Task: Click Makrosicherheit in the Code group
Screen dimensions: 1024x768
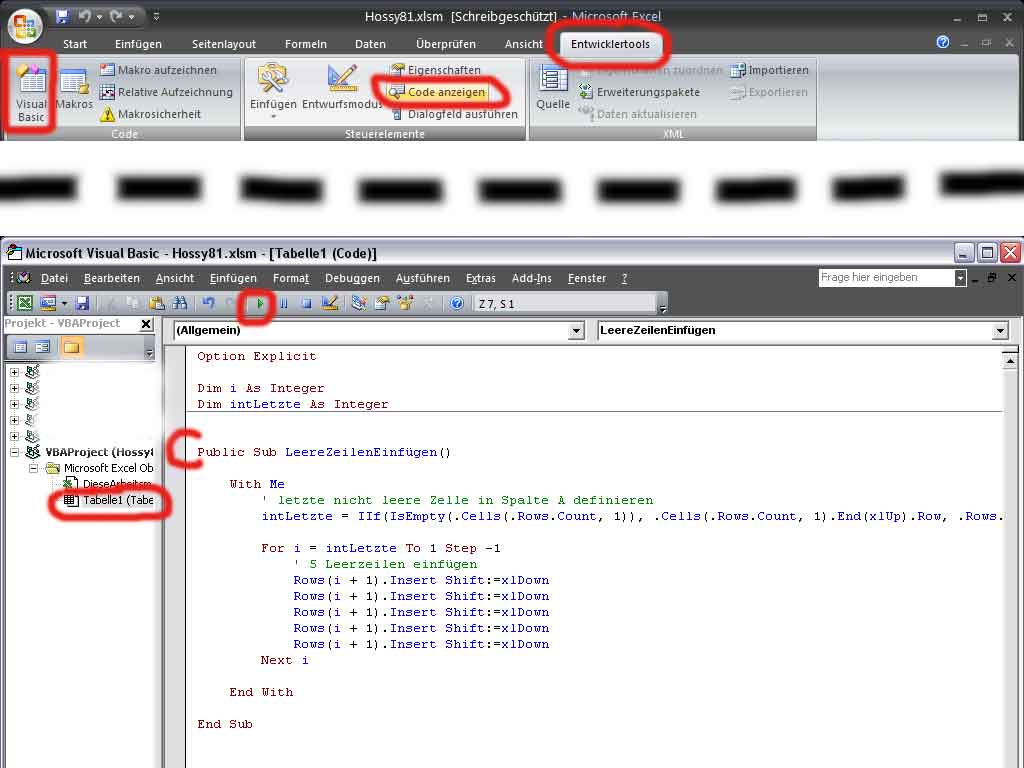Action: coord(151,114)
